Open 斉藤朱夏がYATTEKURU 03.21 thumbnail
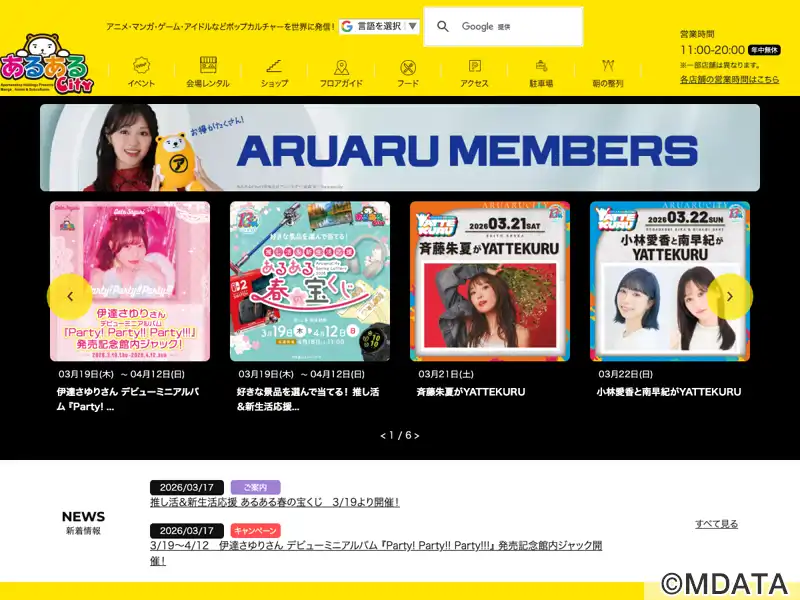800x600 pixels. click(490, 282)
